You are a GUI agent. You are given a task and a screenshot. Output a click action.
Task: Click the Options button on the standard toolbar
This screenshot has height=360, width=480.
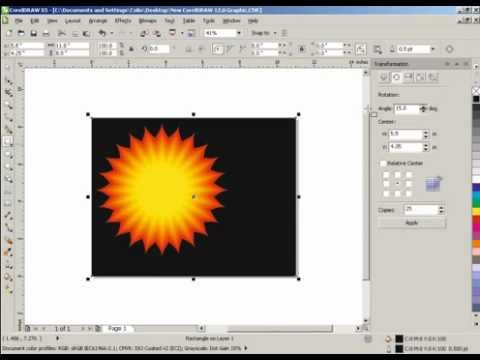tap(284, 33)
